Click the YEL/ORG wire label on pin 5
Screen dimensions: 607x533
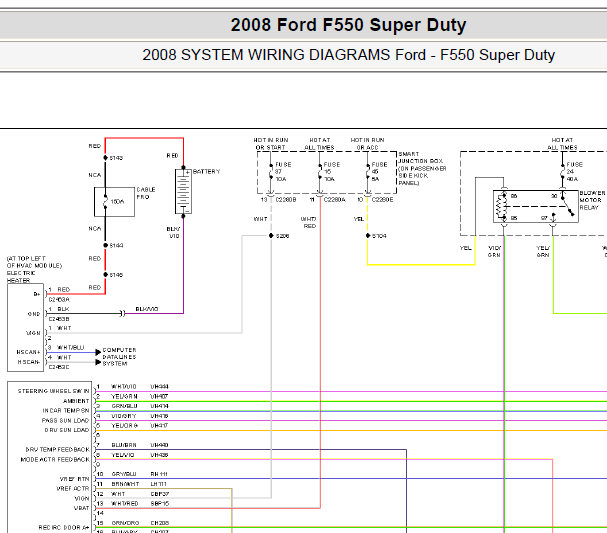click(x=124, y=425)
